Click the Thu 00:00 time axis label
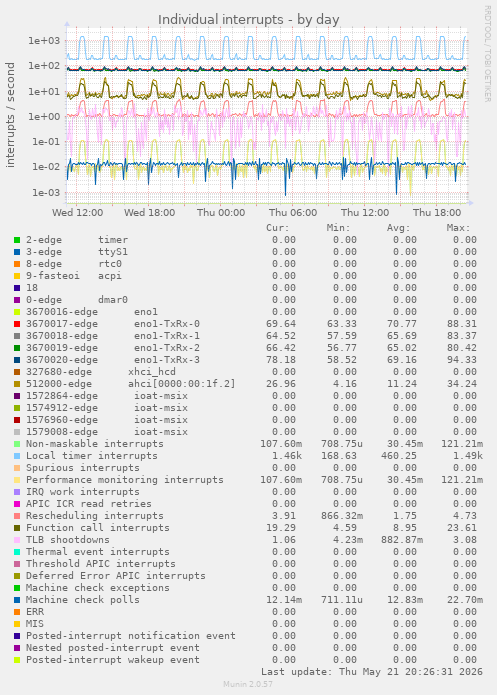 tap(221, 212)
